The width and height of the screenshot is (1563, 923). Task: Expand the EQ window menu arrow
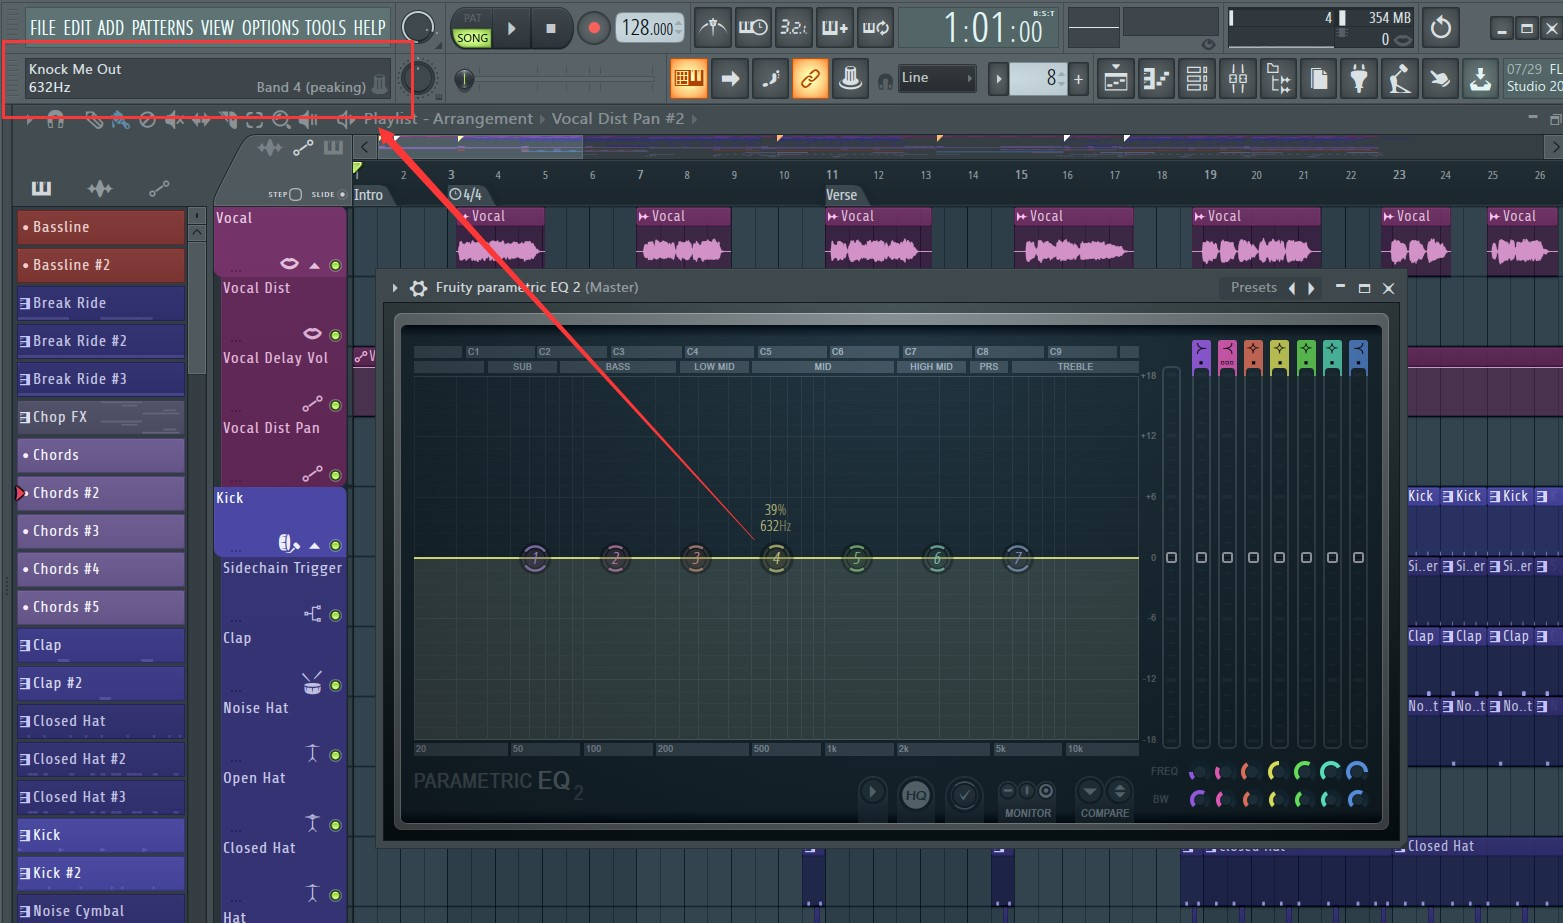pyautogui.click(x=395, y=288)
